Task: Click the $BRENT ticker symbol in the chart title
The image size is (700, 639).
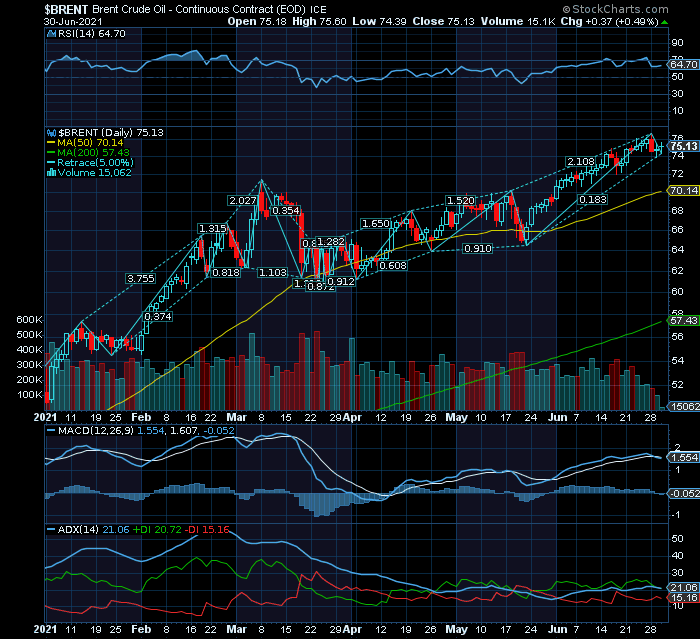Action: point(66,9)
